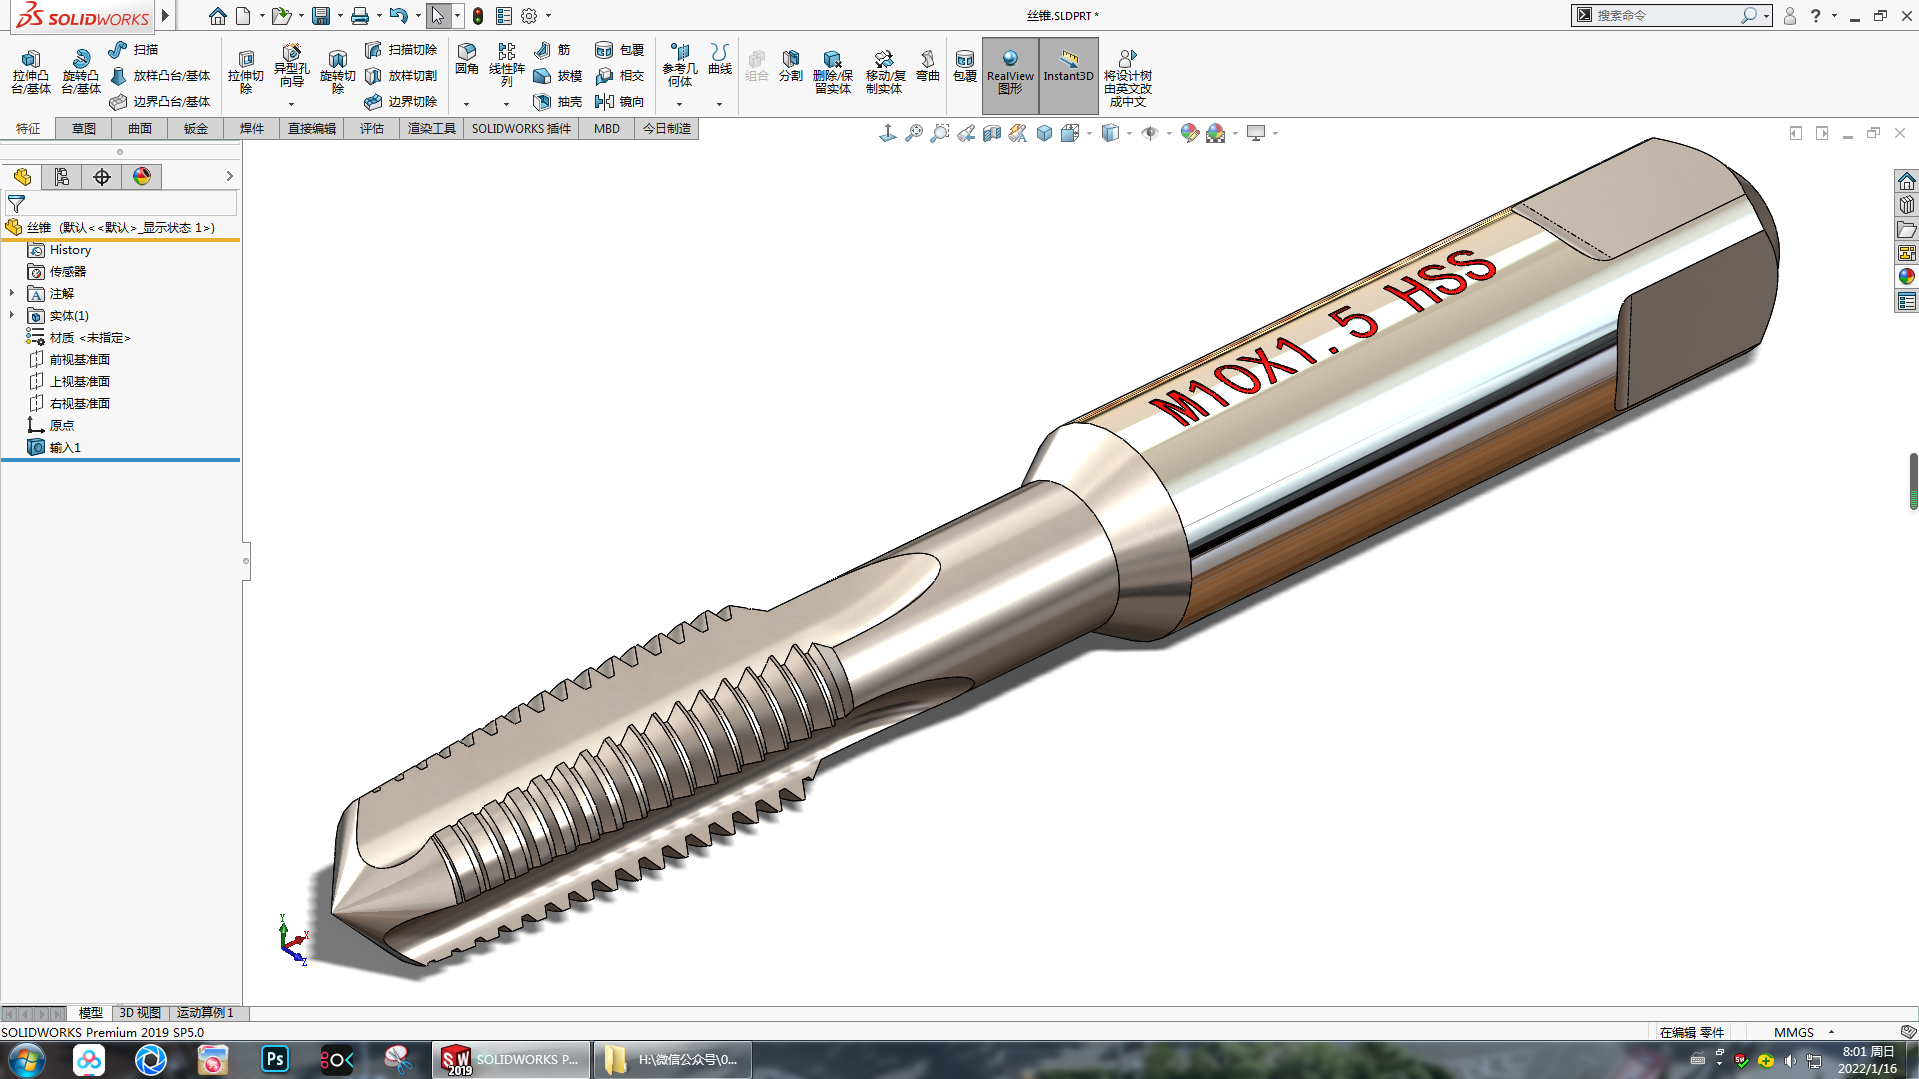Screen dimensions: 1919x1079
Task: Choose the 筋 rib tool
Action: [553, 49]
